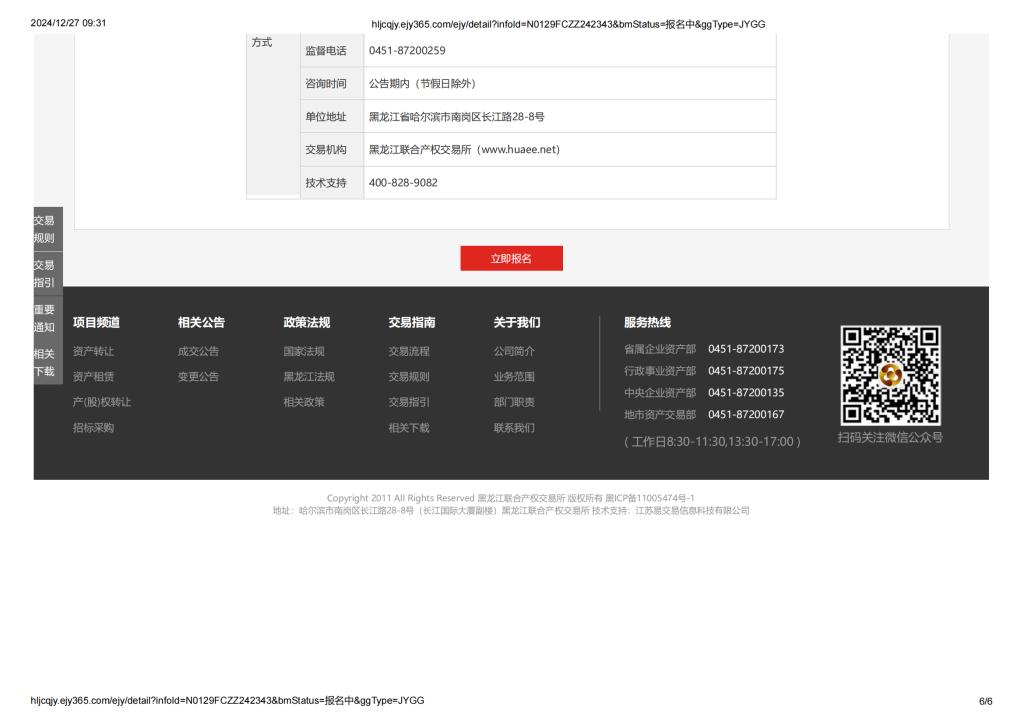Open 联系我们 footer link
1024x723 pixels.
(514, 428)
